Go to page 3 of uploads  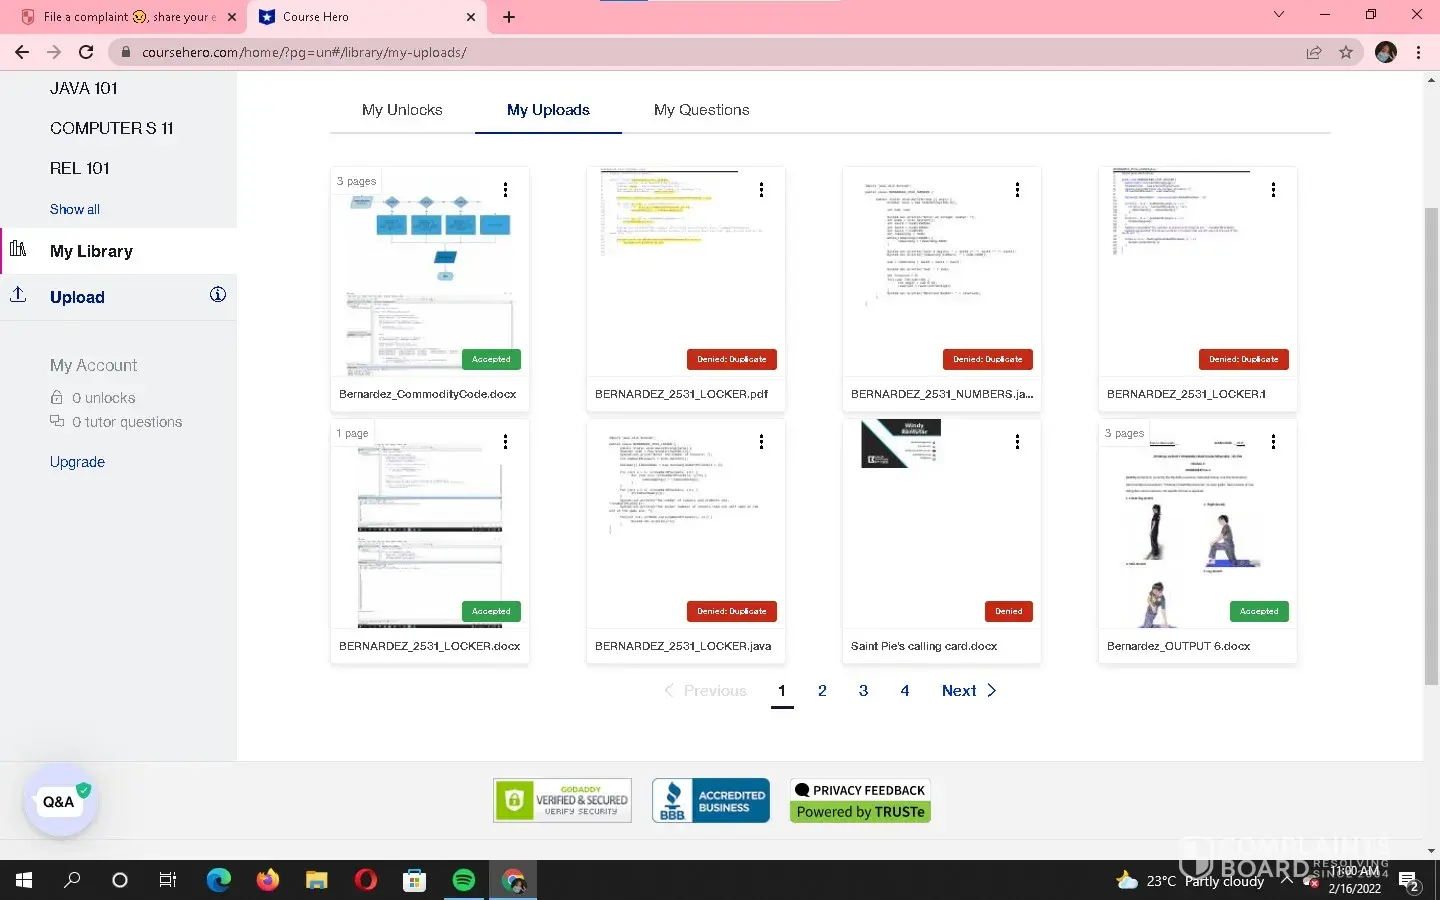[863, 690]
